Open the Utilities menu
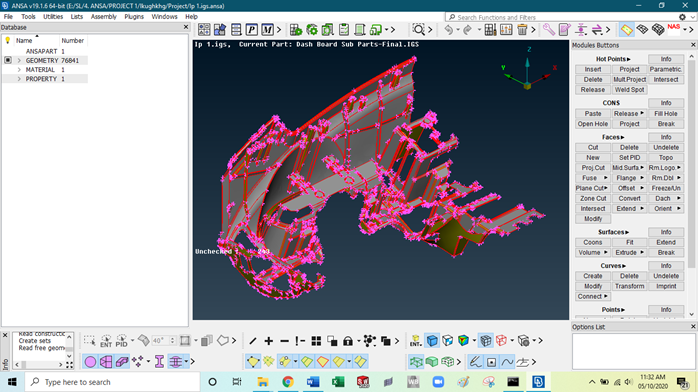This screenshot has height=392, width=698. tap(53, 16)
